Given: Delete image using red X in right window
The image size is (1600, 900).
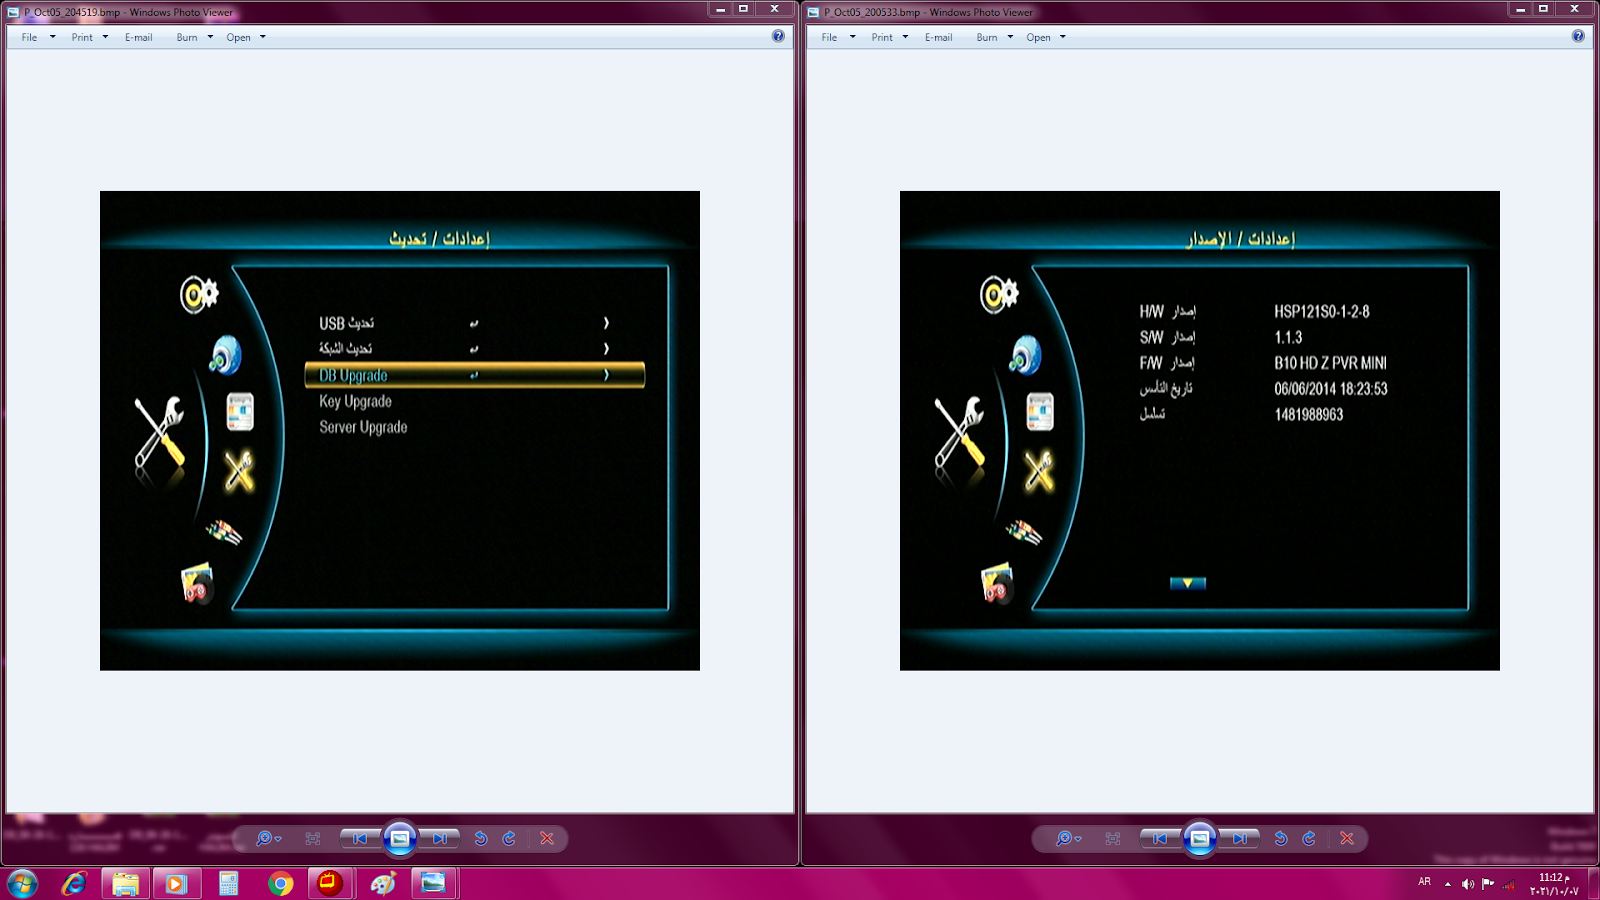Looking at the screenshot, I should coord(1347,838).
